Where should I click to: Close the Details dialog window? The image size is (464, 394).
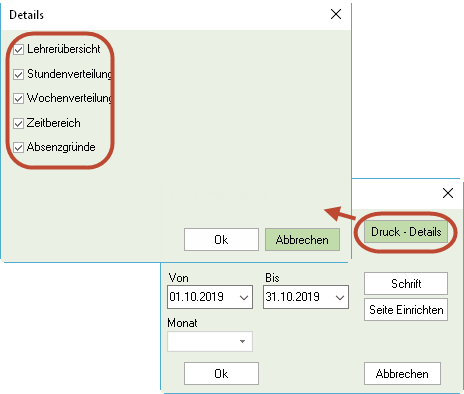tap(336, 14)
